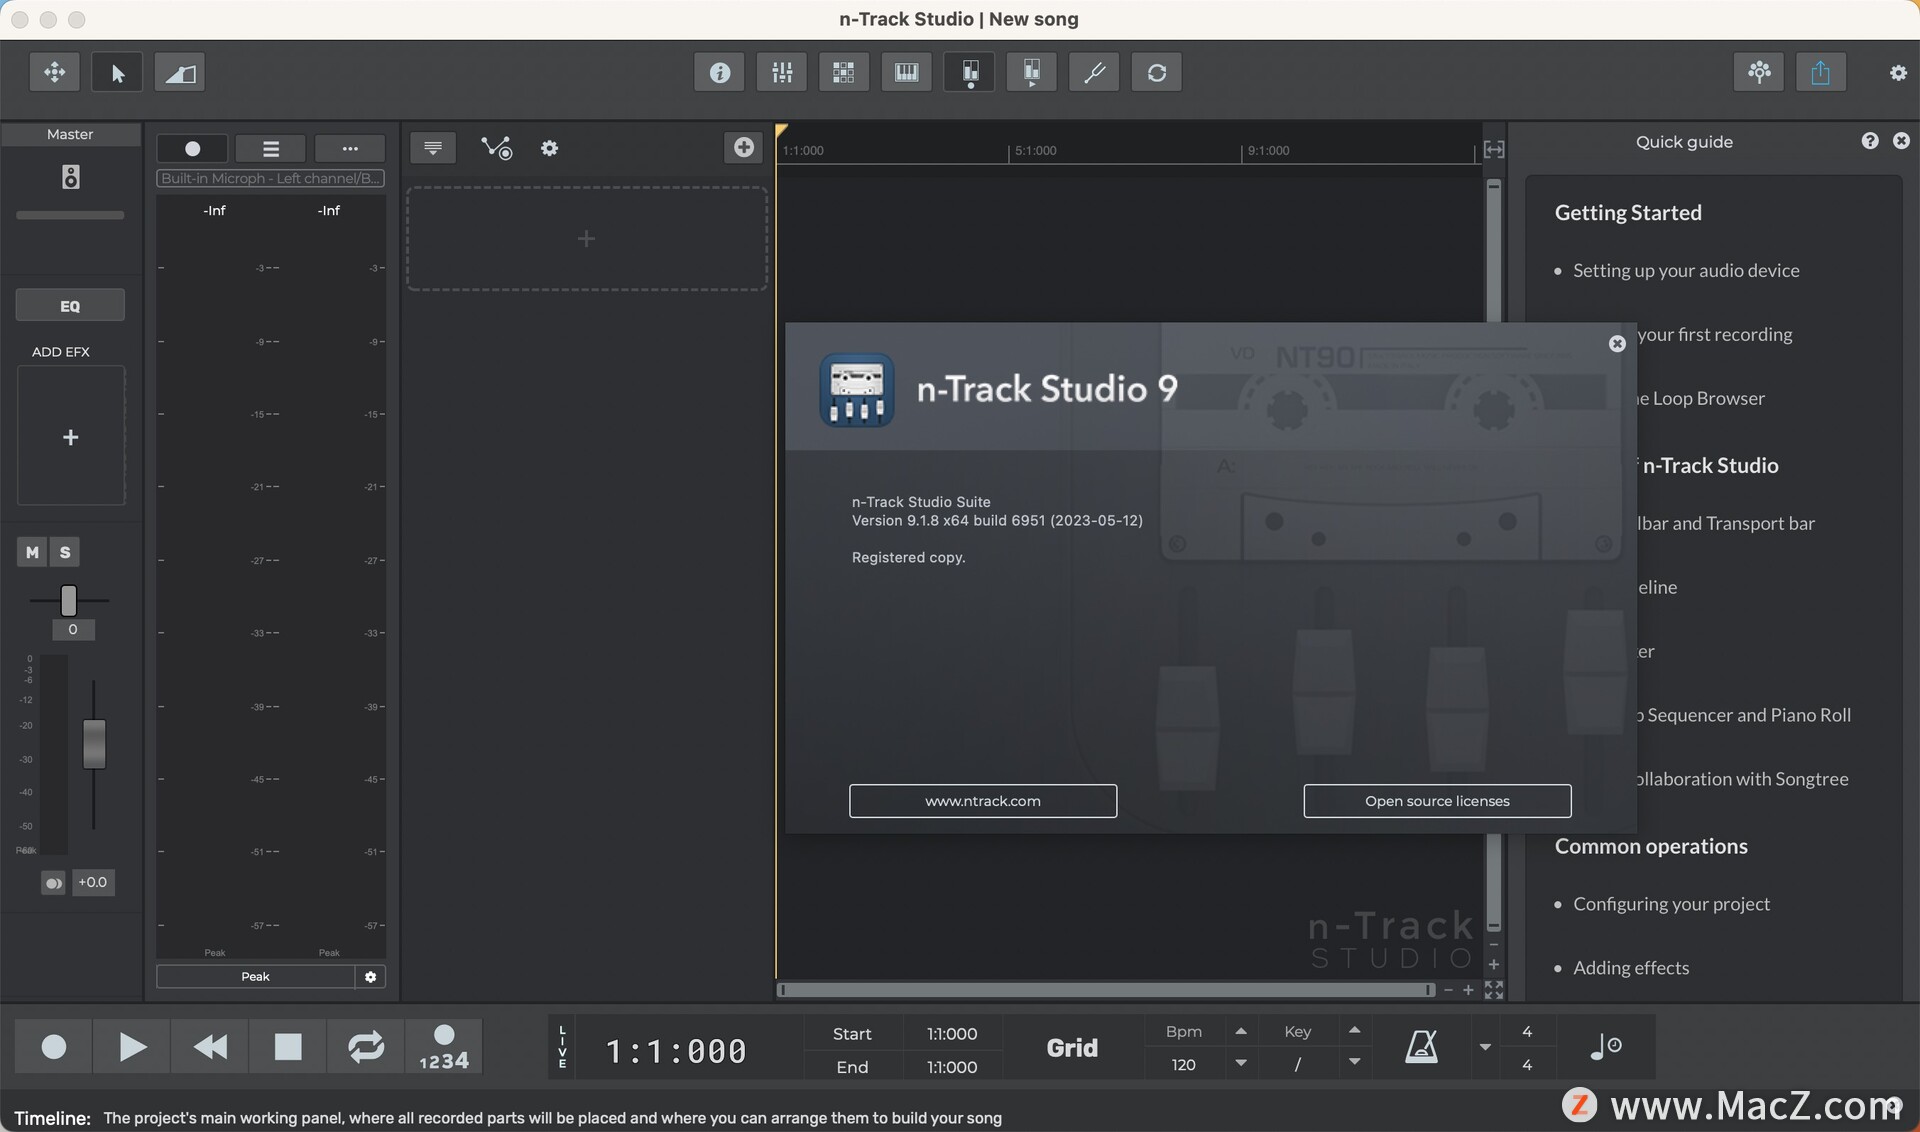Select the arrow pointer tool

tap(117, 72)
